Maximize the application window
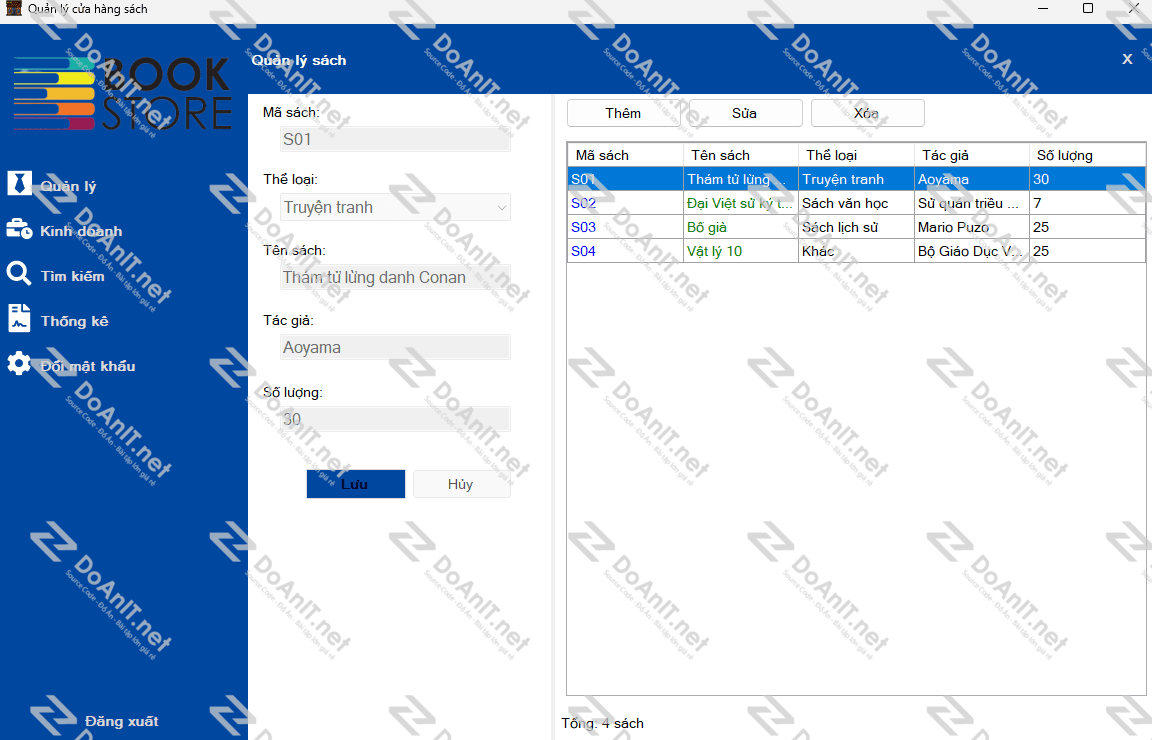The width and height of the screenshot is (1152, 740). (1088, 8)
